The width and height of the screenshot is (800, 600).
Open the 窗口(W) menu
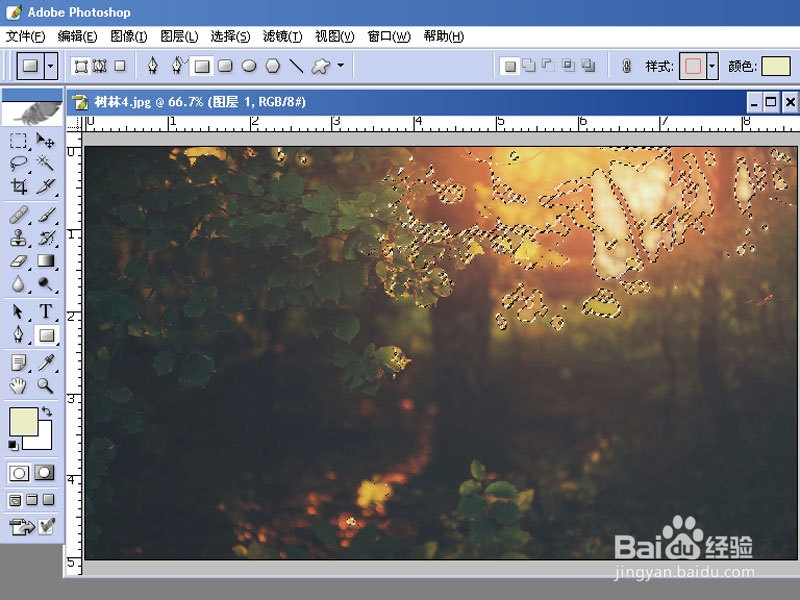point(389,36)
